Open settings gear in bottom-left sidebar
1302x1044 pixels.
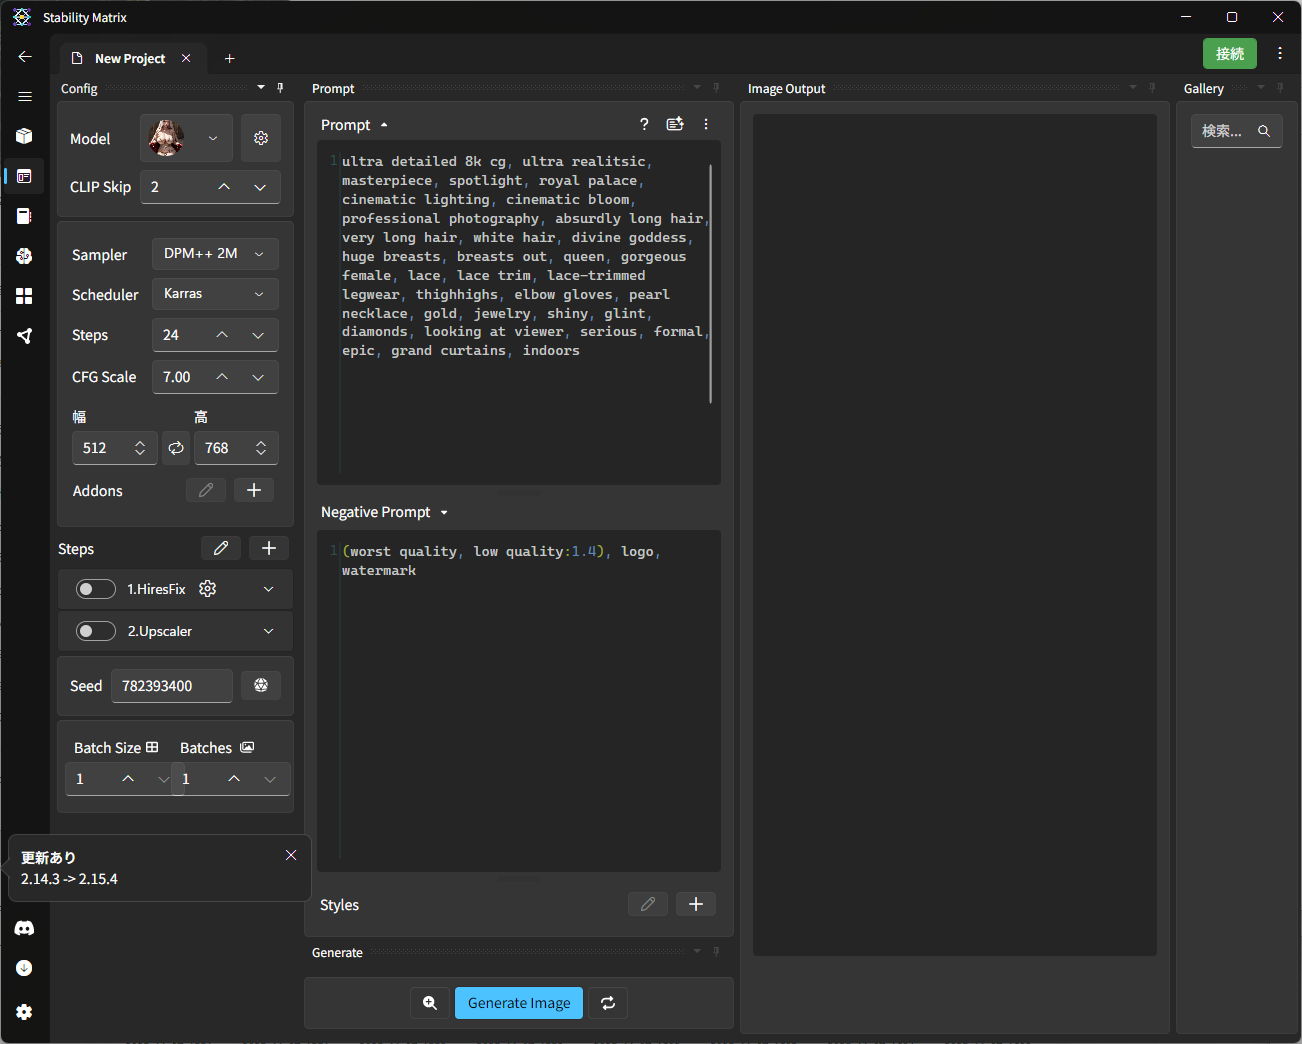pos(24,1012)
